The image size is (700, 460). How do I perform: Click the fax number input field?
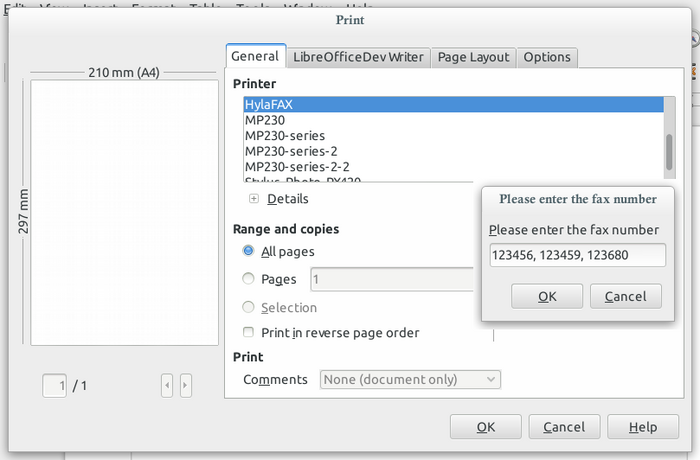[x=577, y=256]
